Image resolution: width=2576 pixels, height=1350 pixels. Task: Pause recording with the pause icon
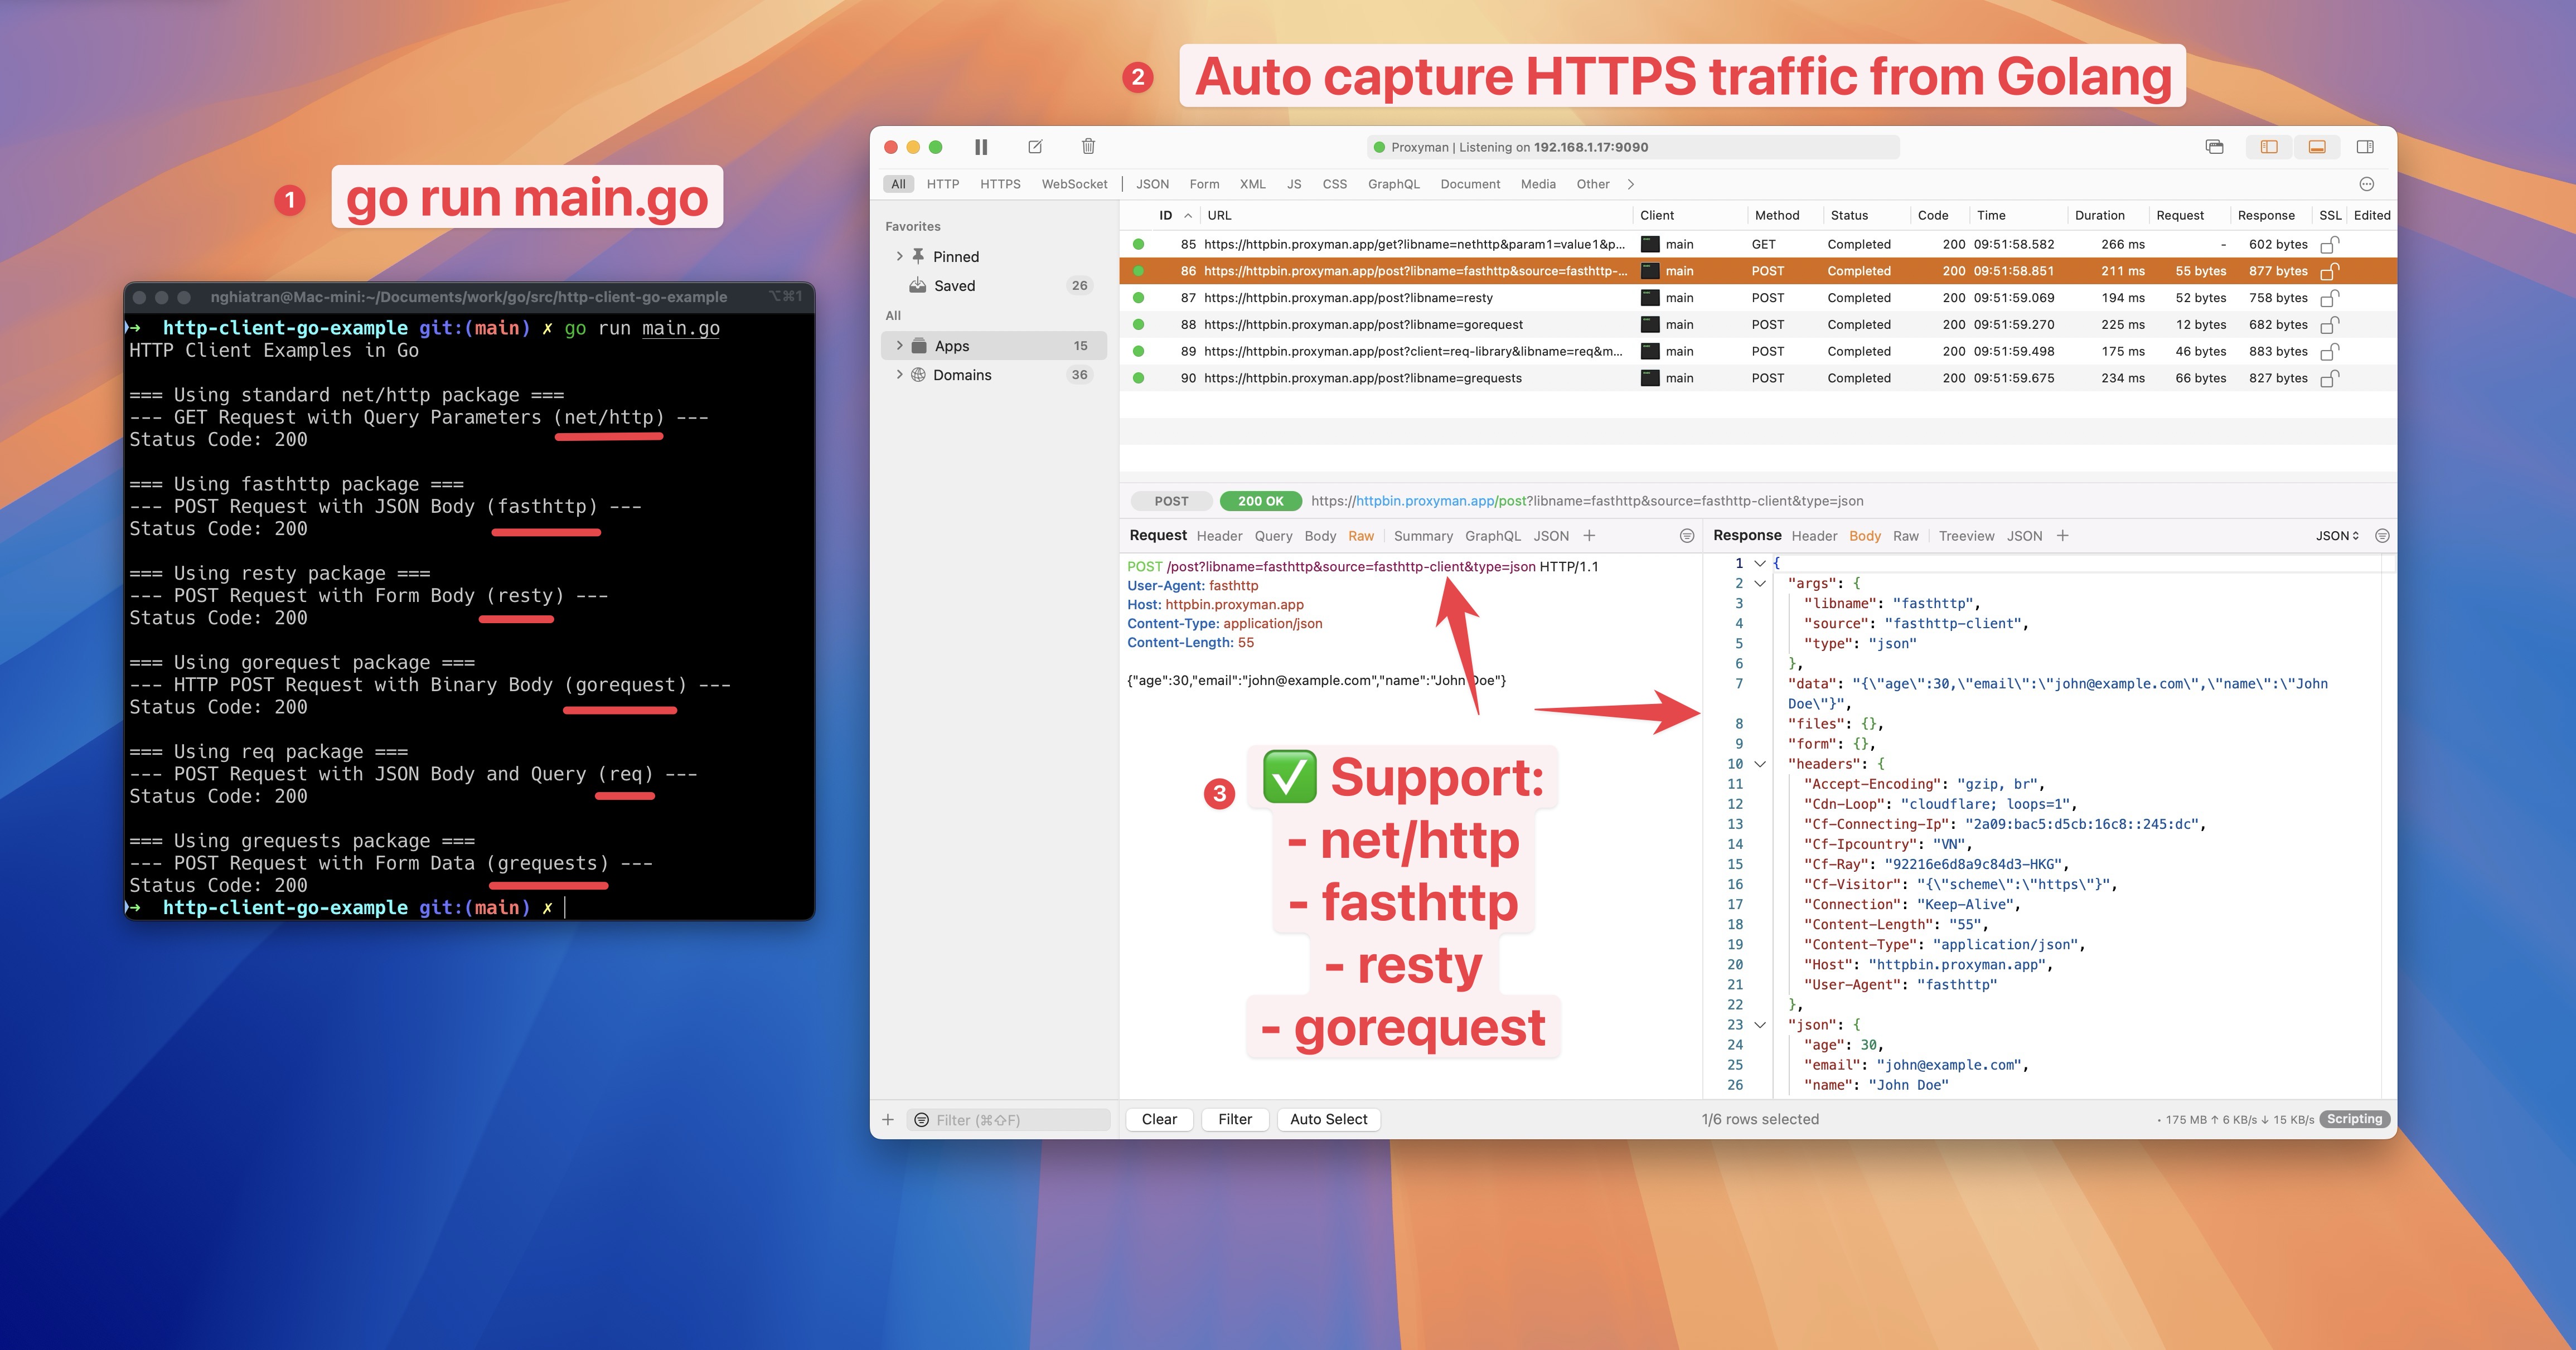pyautogui.click(x=981, y=147)
